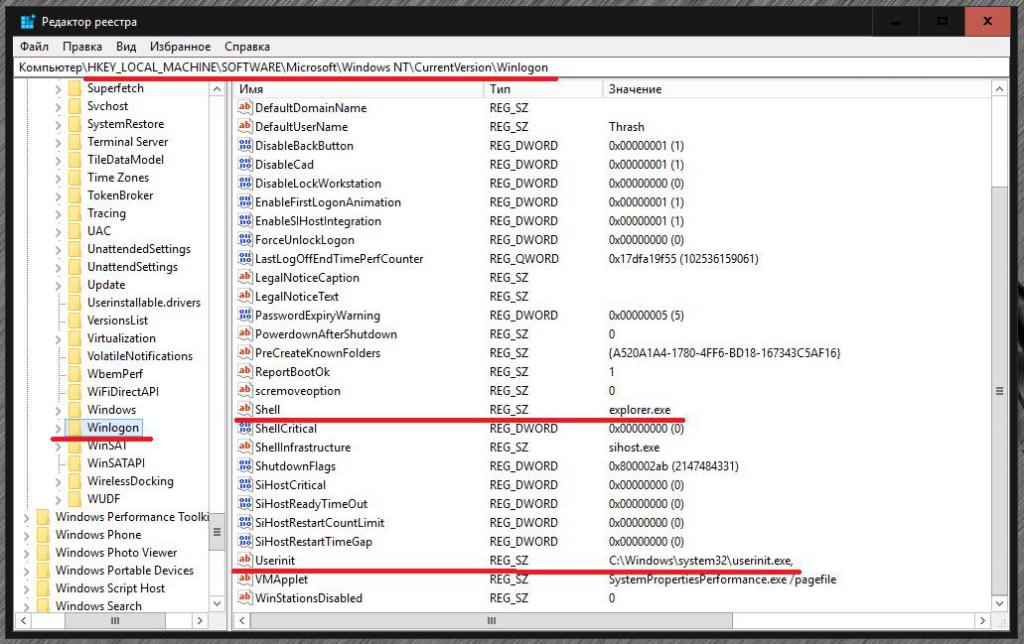Sort values by Имя column header
This screenshot has width=1024, height=644.
point(358,89)
